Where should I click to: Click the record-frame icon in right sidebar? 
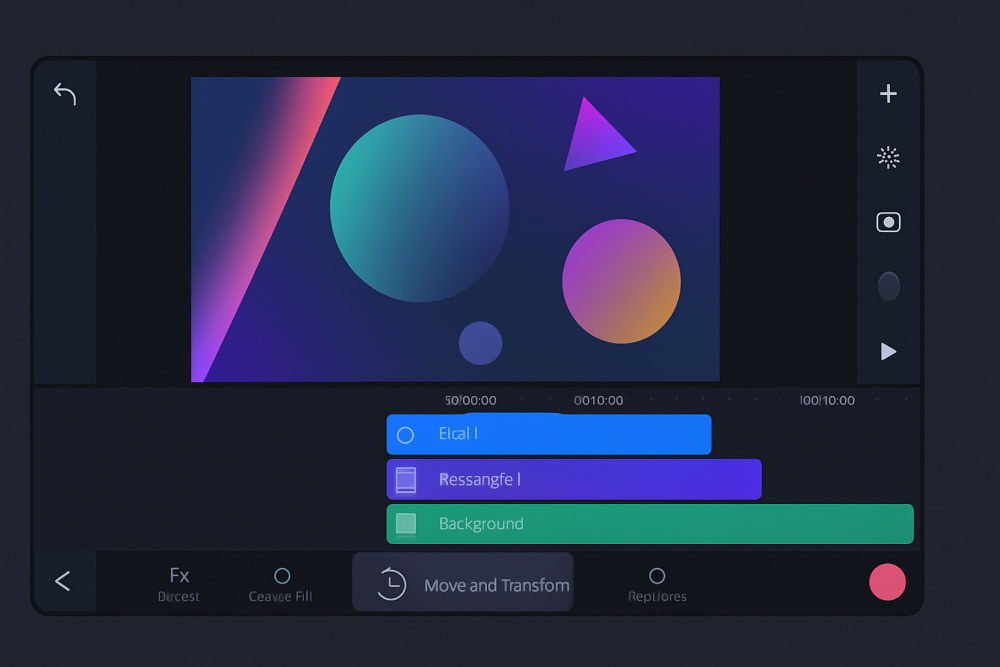(x=888, y=222)
